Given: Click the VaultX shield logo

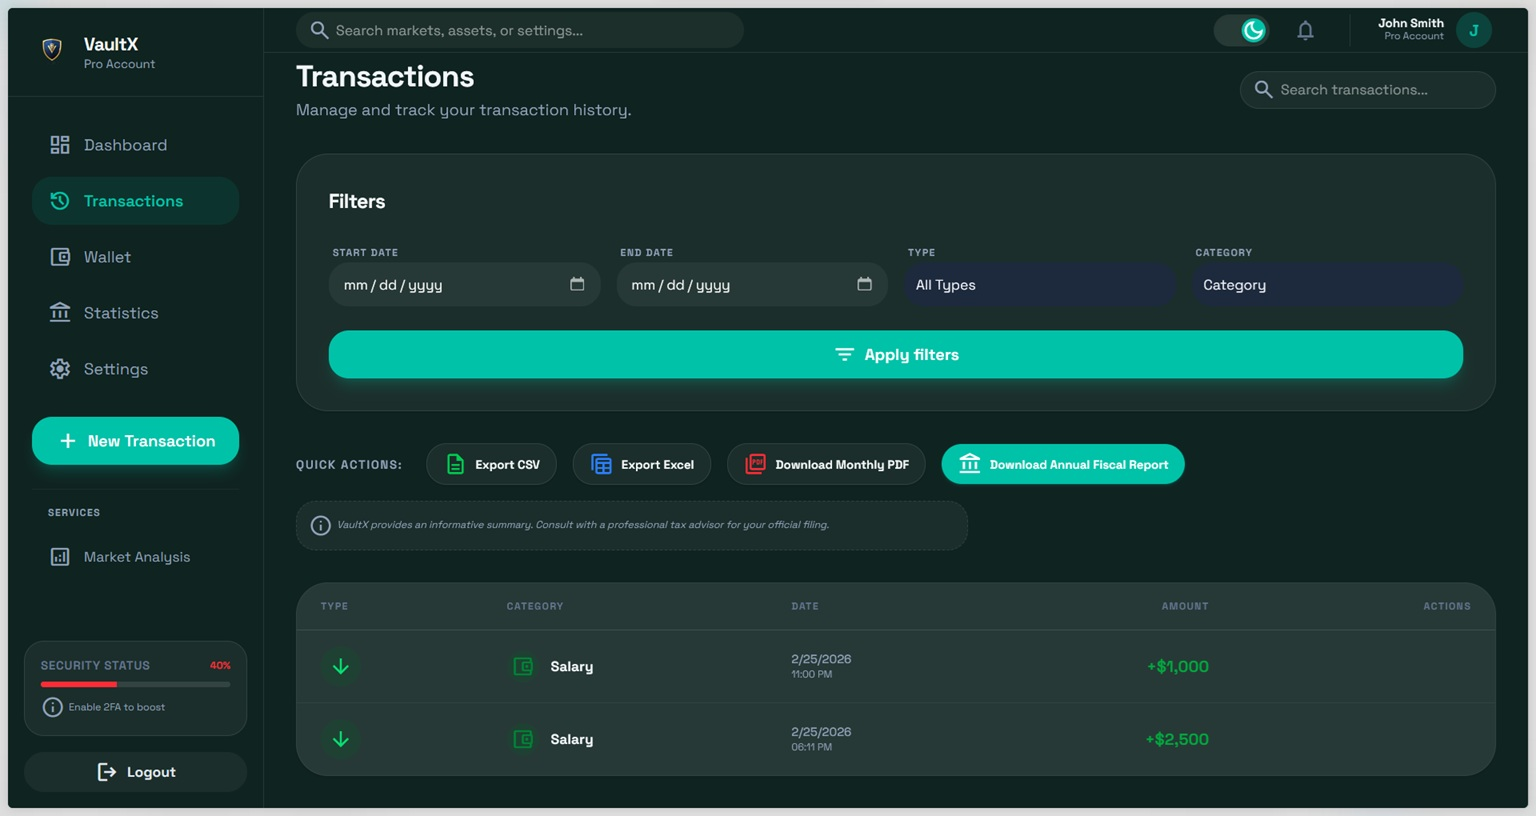Looking at the screenshot, I should pos(52,48).
